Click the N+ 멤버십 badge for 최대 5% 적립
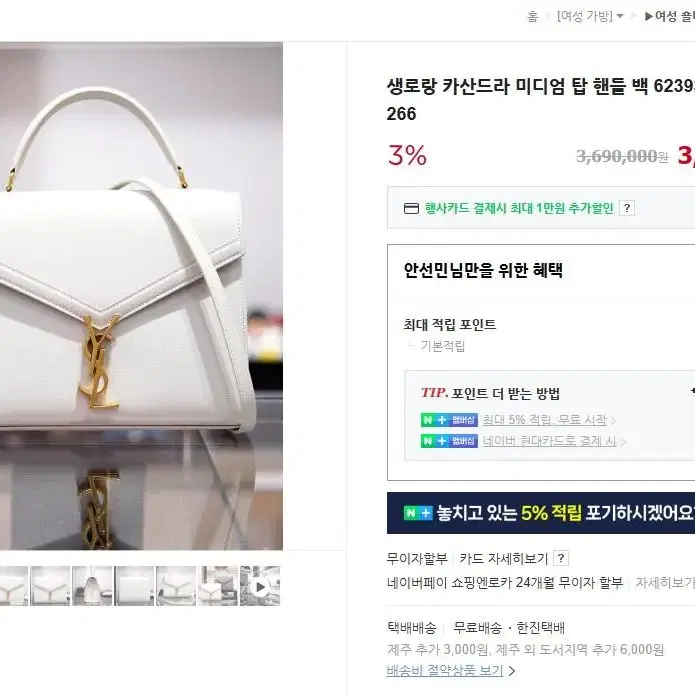Image resolution: width=695 pixels, height=695 pixels. pos(449,420)
